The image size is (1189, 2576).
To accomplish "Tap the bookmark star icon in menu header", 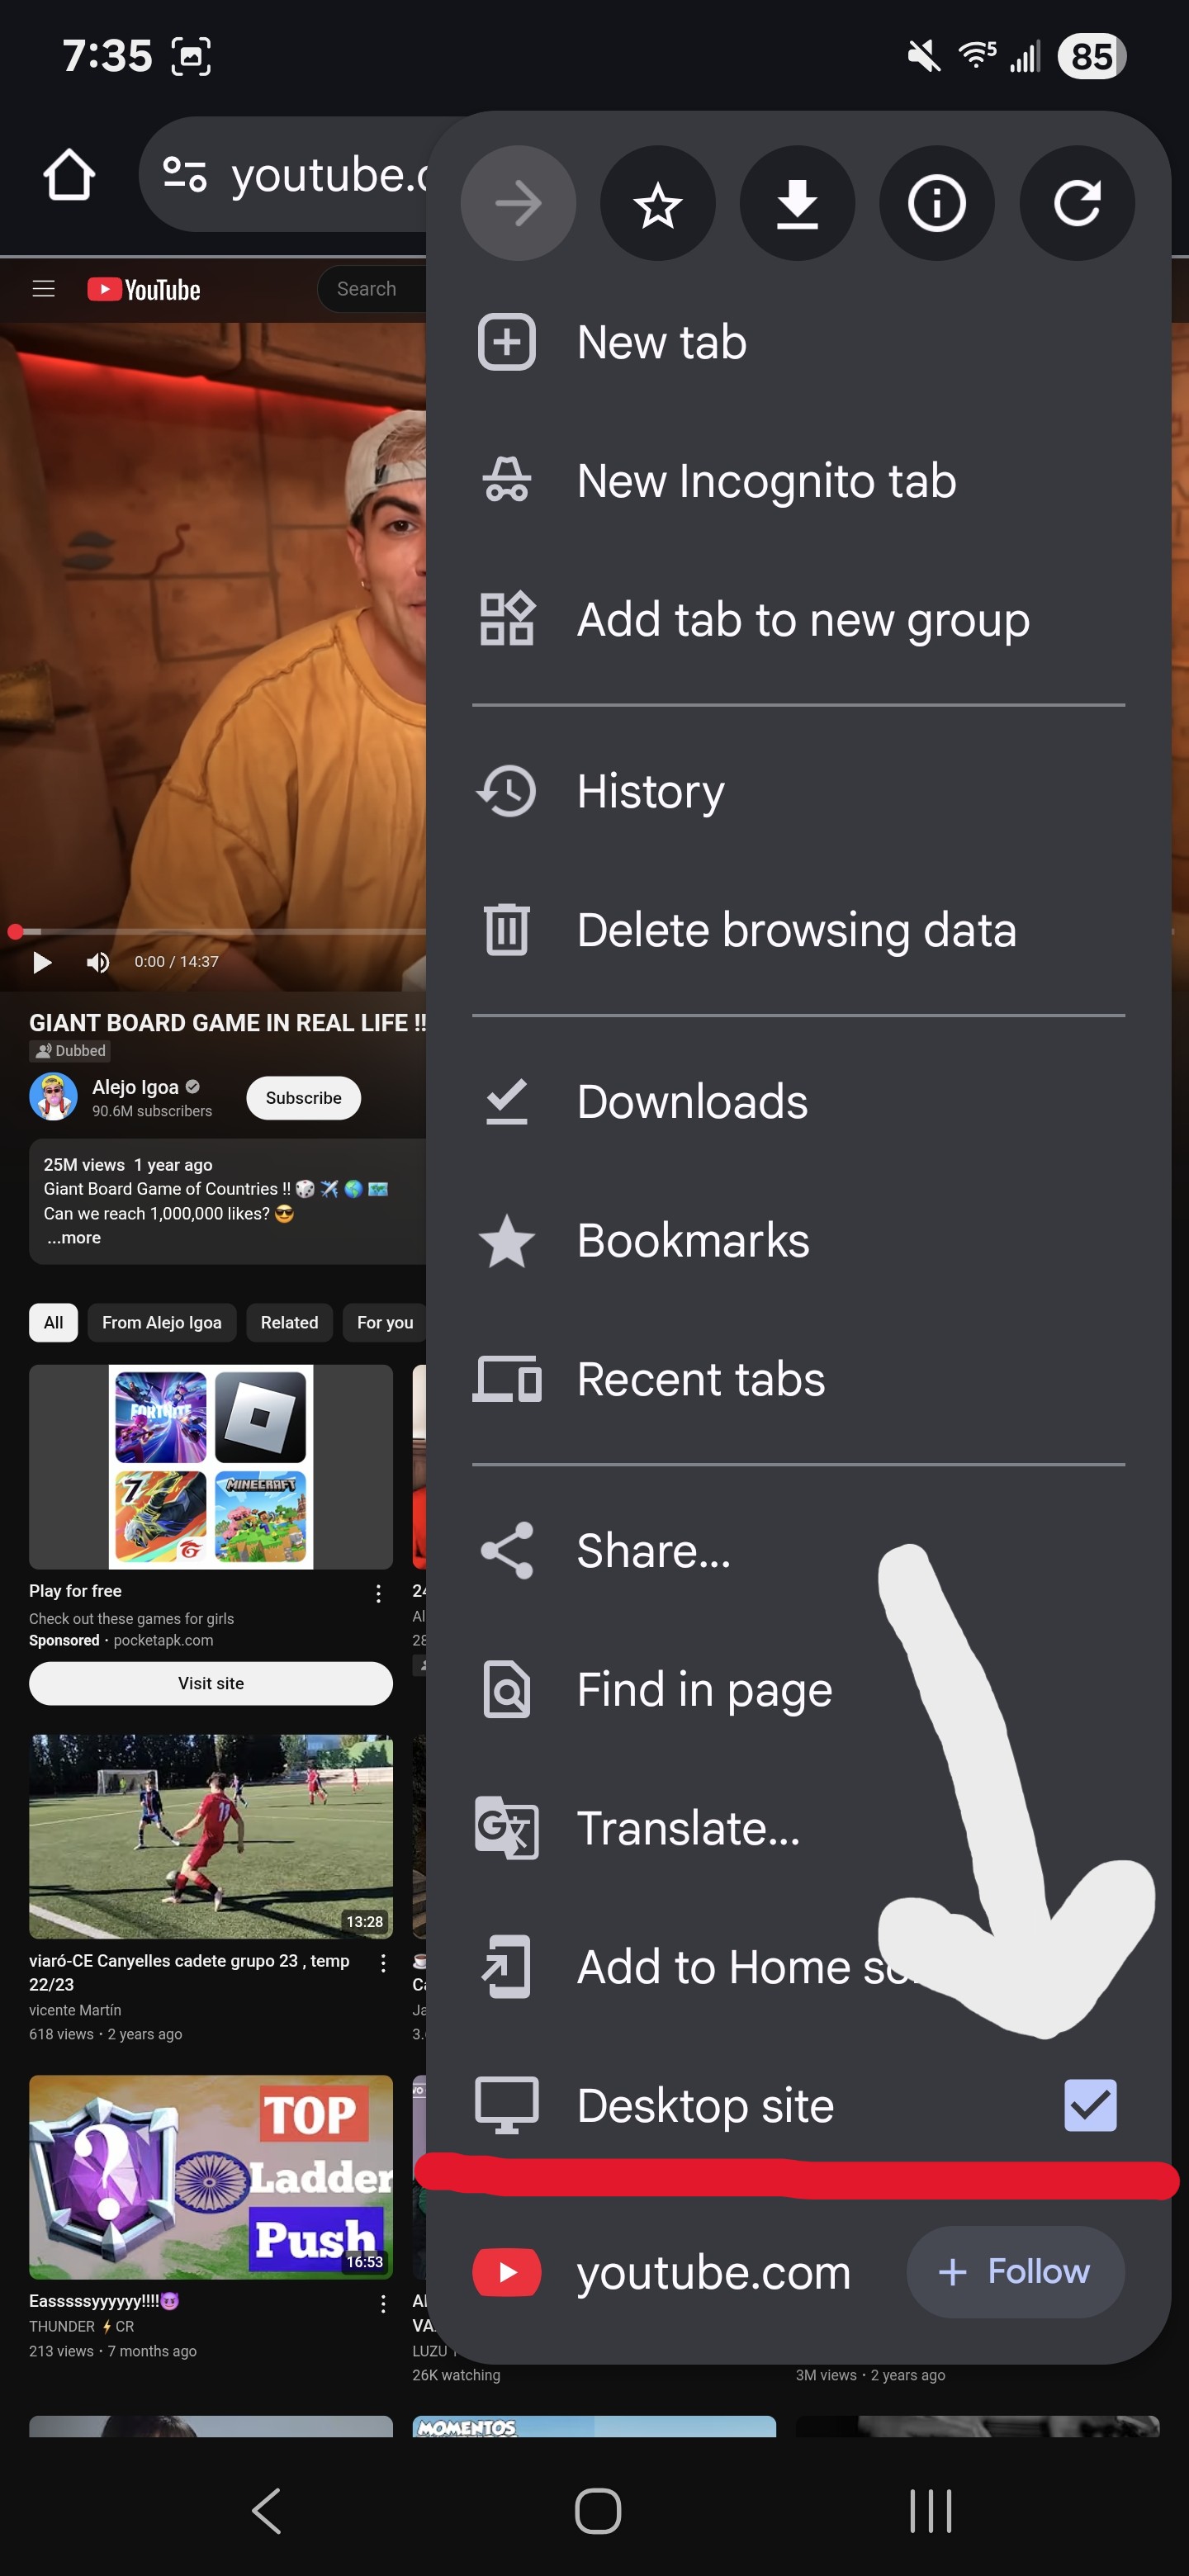I will coord(657,204).
